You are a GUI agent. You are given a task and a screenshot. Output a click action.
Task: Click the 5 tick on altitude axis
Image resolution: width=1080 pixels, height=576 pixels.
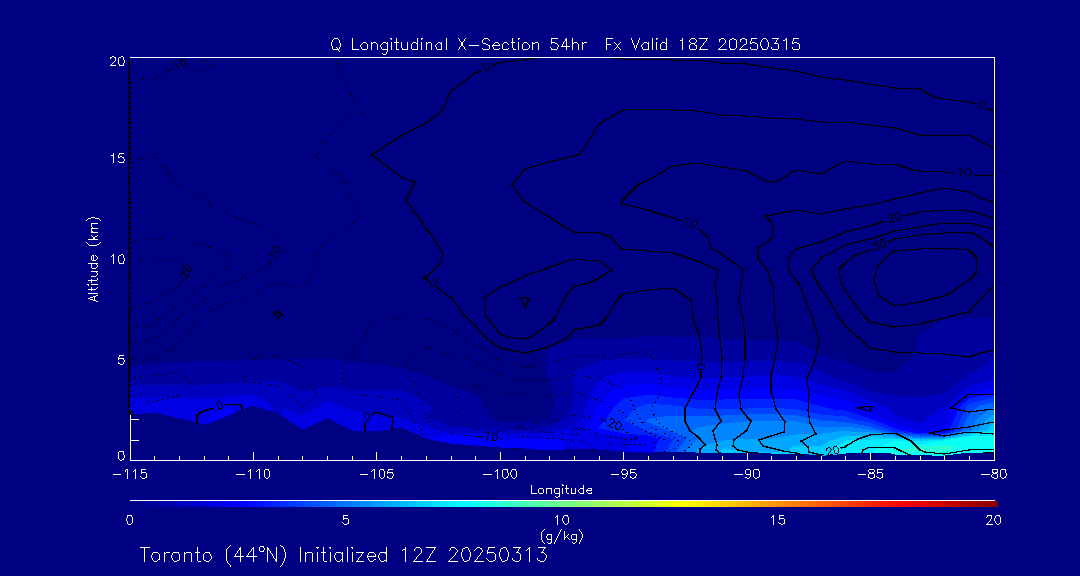click(121, 360)
